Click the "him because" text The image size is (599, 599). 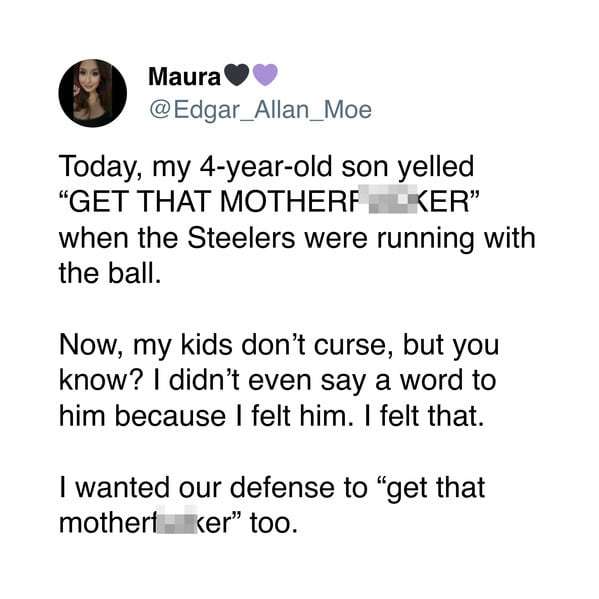pyautogui.click(x=142, y=416)
